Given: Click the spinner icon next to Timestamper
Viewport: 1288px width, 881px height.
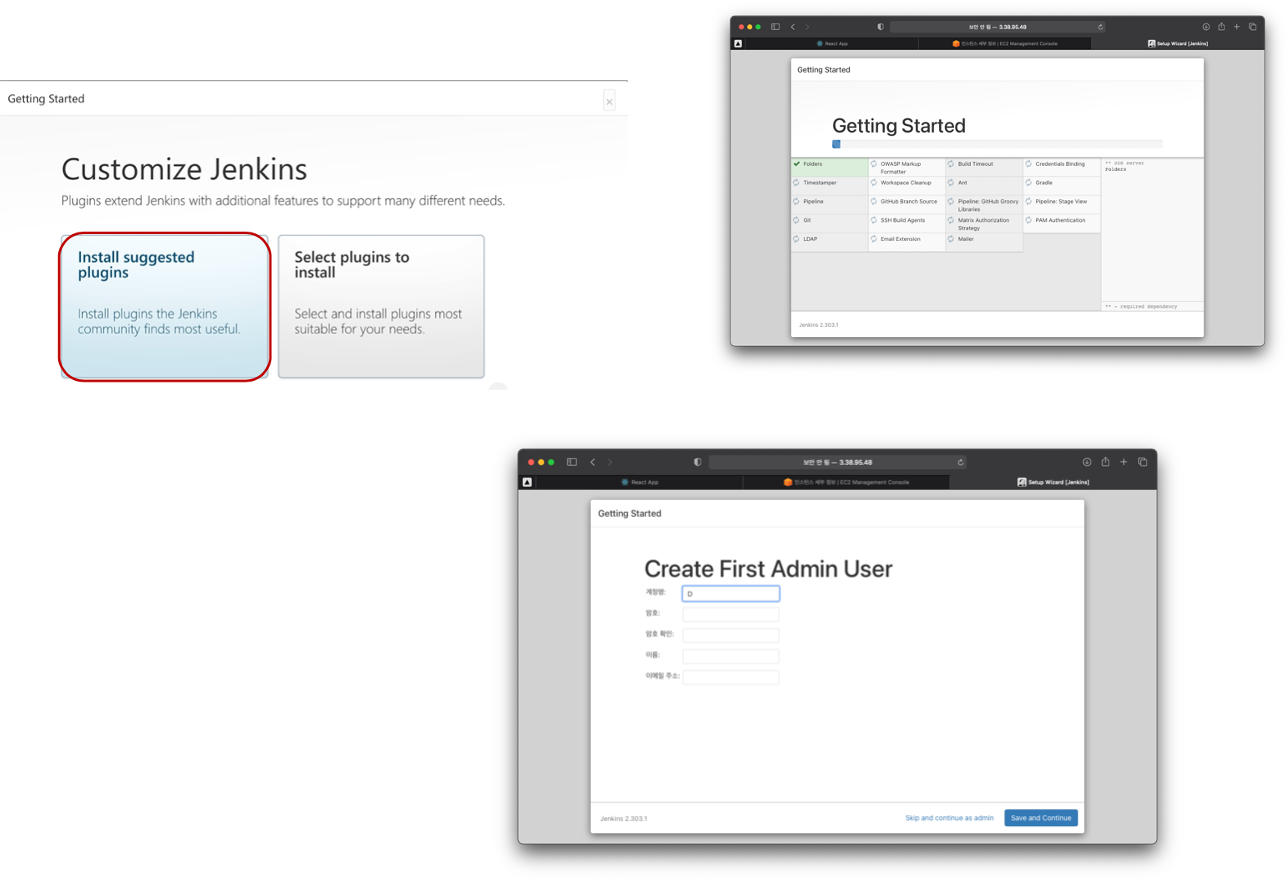Looking at the screenshot, I should [797, 183].
